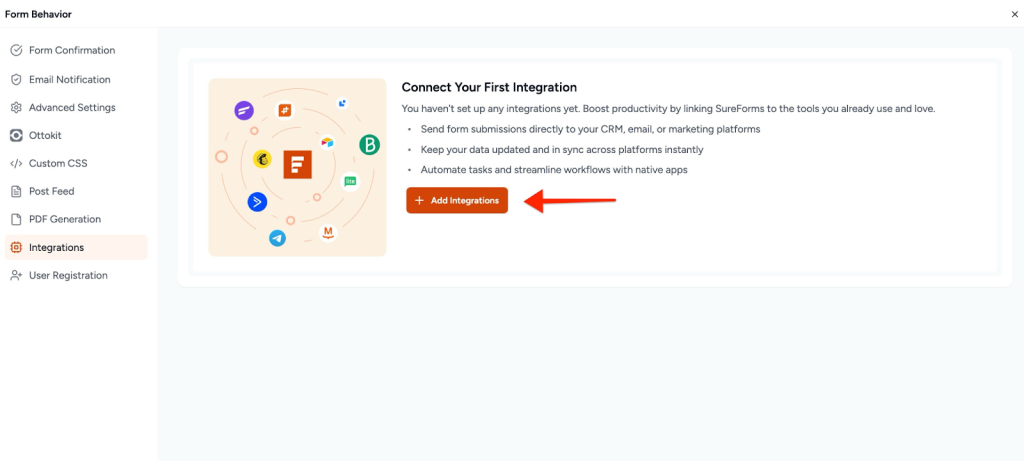Click the Email Notification shield icon

click(x=16, y=79)
